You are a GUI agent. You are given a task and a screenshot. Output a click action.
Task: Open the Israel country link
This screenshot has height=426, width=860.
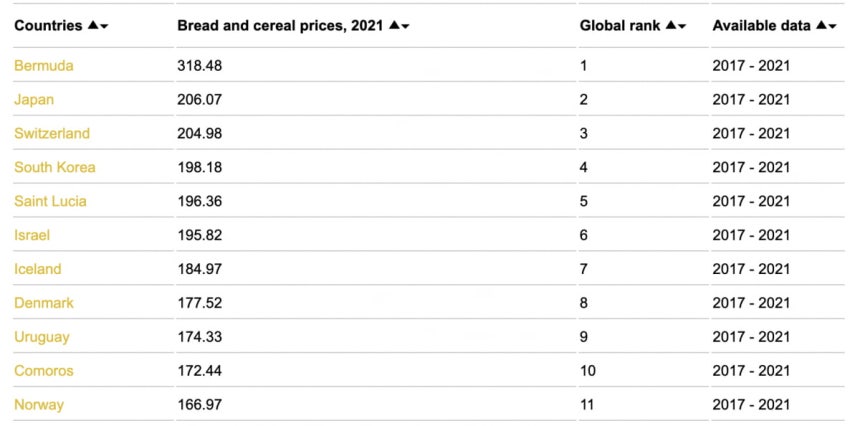pyautogui.click(x=32, y=236)
